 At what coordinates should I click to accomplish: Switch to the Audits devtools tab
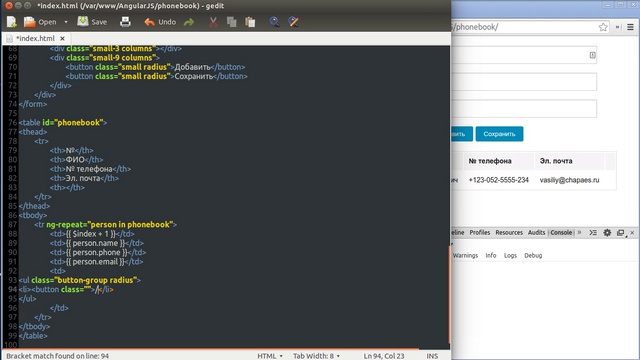pos(536,232)
